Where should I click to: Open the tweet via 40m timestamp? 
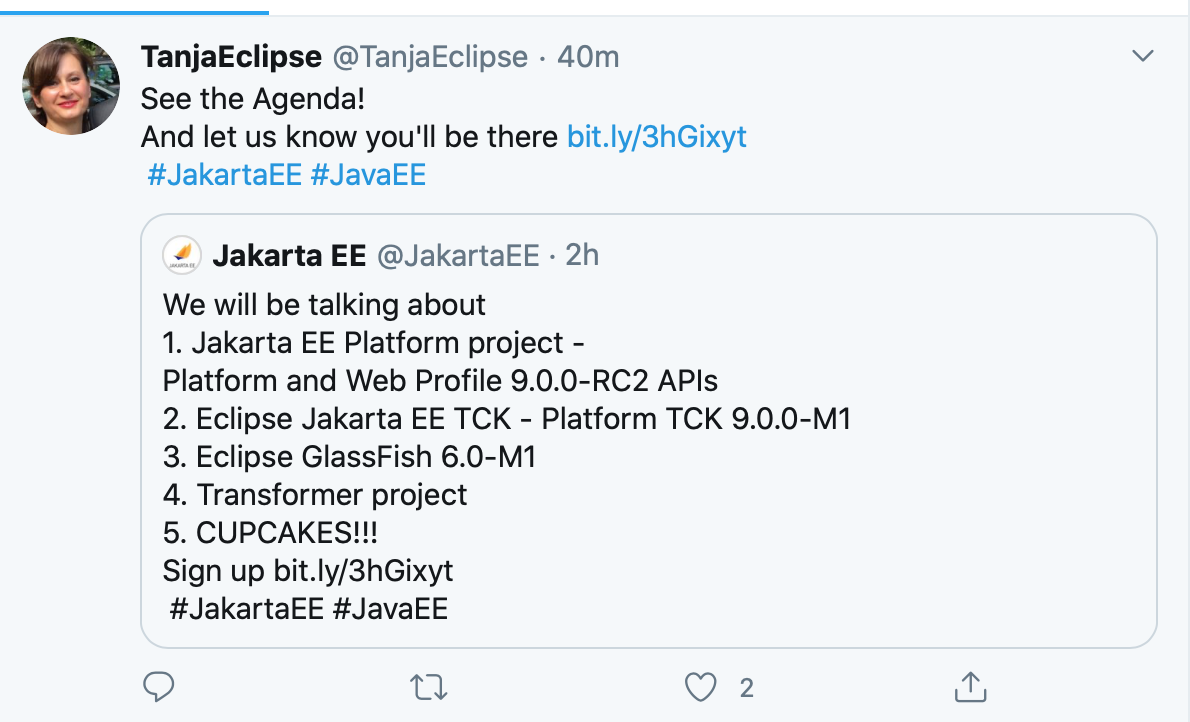[x=588, y=57]
